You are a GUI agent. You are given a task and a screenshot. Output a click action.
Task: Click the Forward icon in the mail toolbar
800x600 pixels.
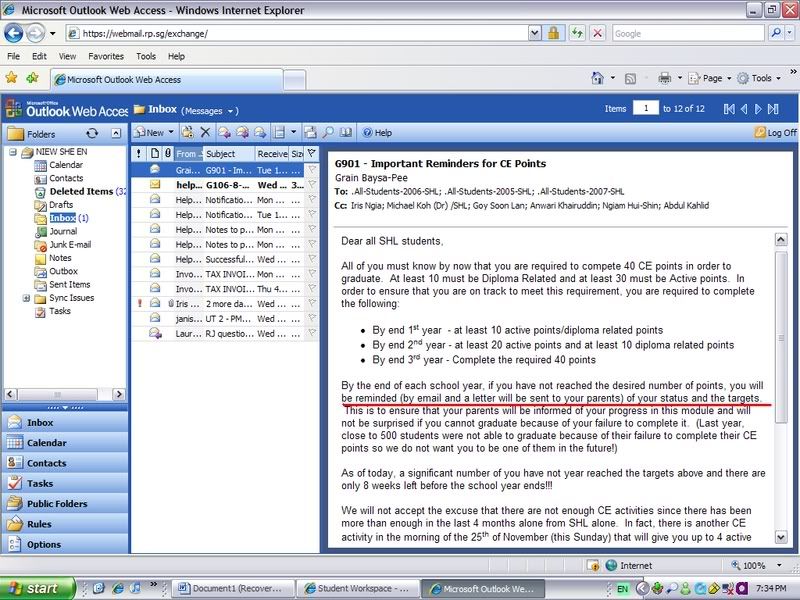260,132
